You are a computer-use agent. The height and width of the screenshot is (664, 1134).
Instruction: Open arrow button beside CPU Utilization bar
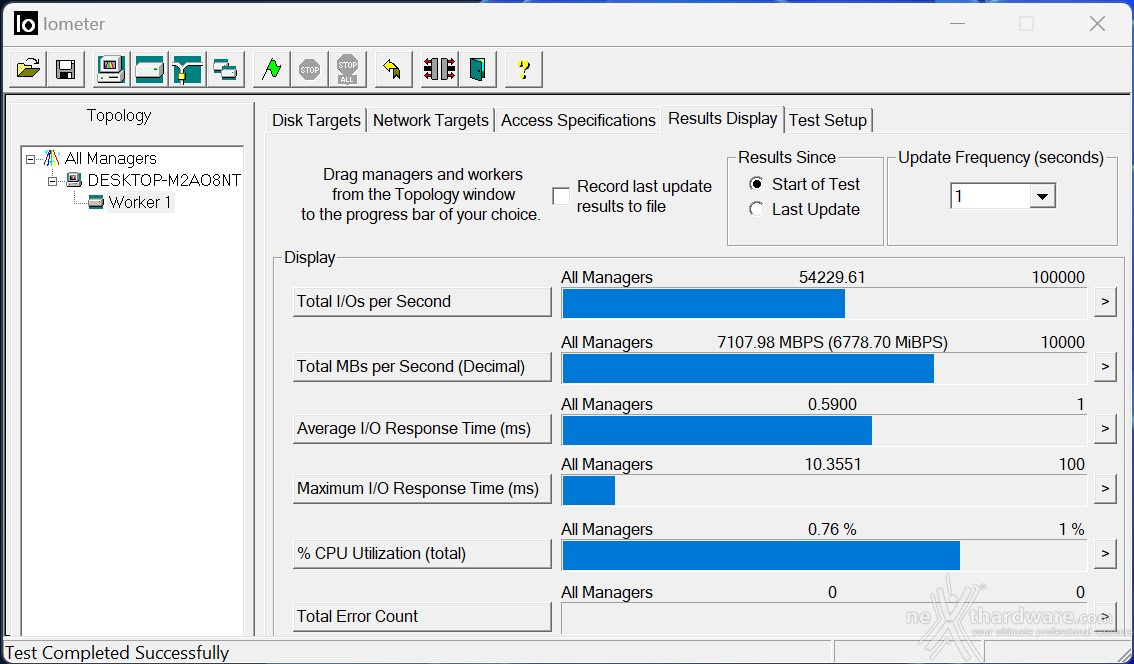pyautogui.click(x=1104, y=554)
